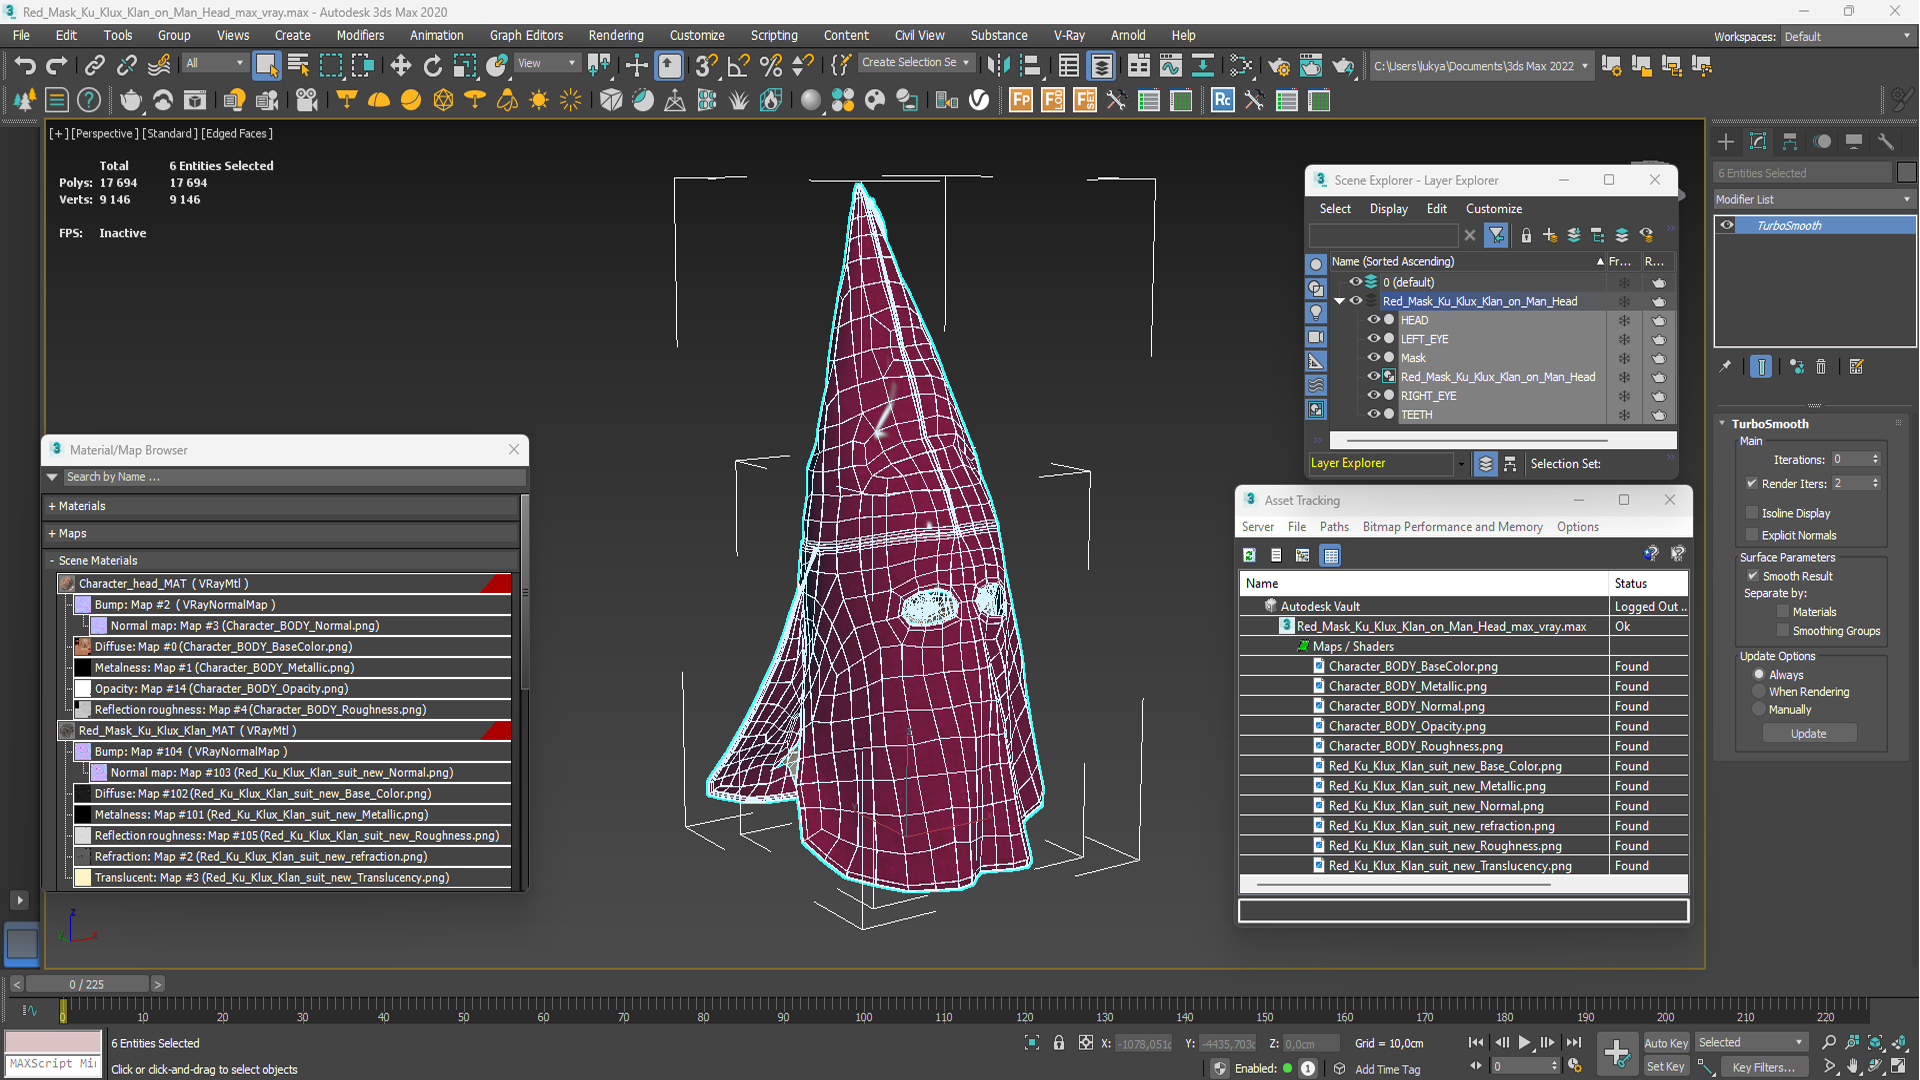The image size is (1920, 1080).
Task: Enable Isoline Display checkbox
Action: [1751, 513]
